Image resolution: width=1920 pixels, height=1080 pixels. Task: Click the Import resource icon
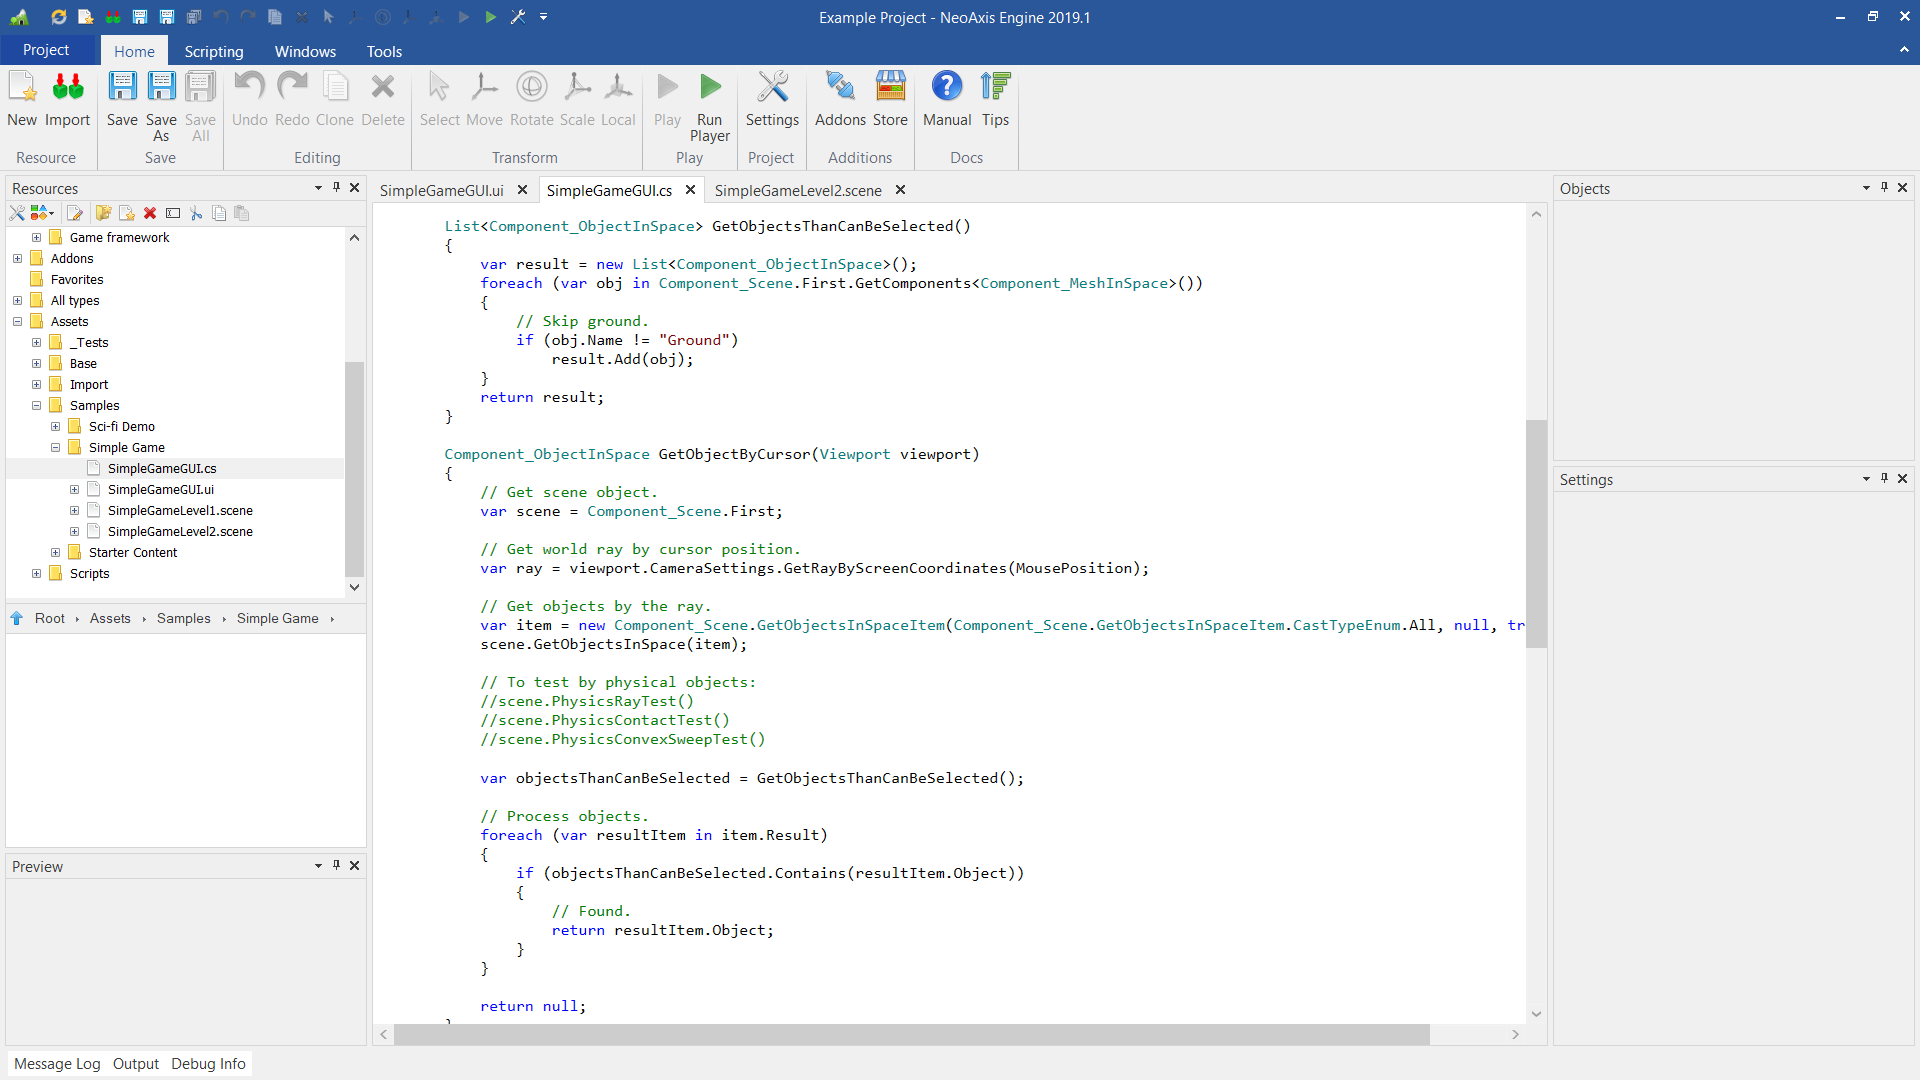[67, 88]
